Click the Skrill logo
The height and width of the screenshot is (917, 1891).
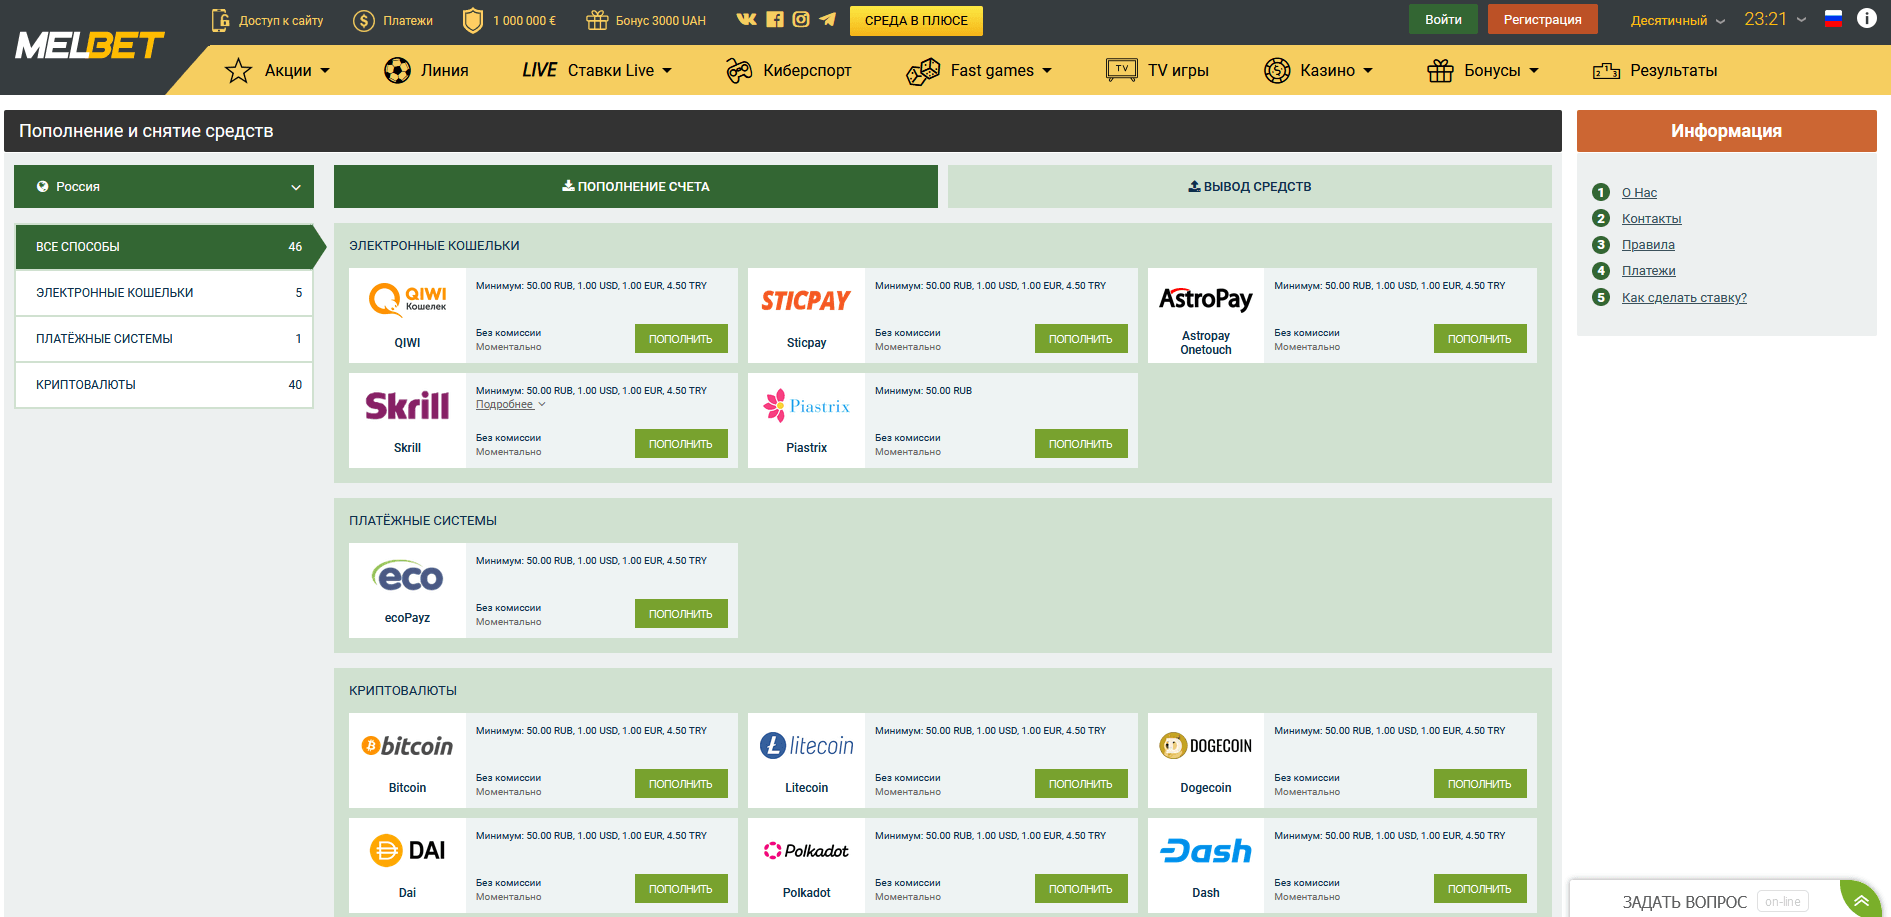tap(407, 405)
